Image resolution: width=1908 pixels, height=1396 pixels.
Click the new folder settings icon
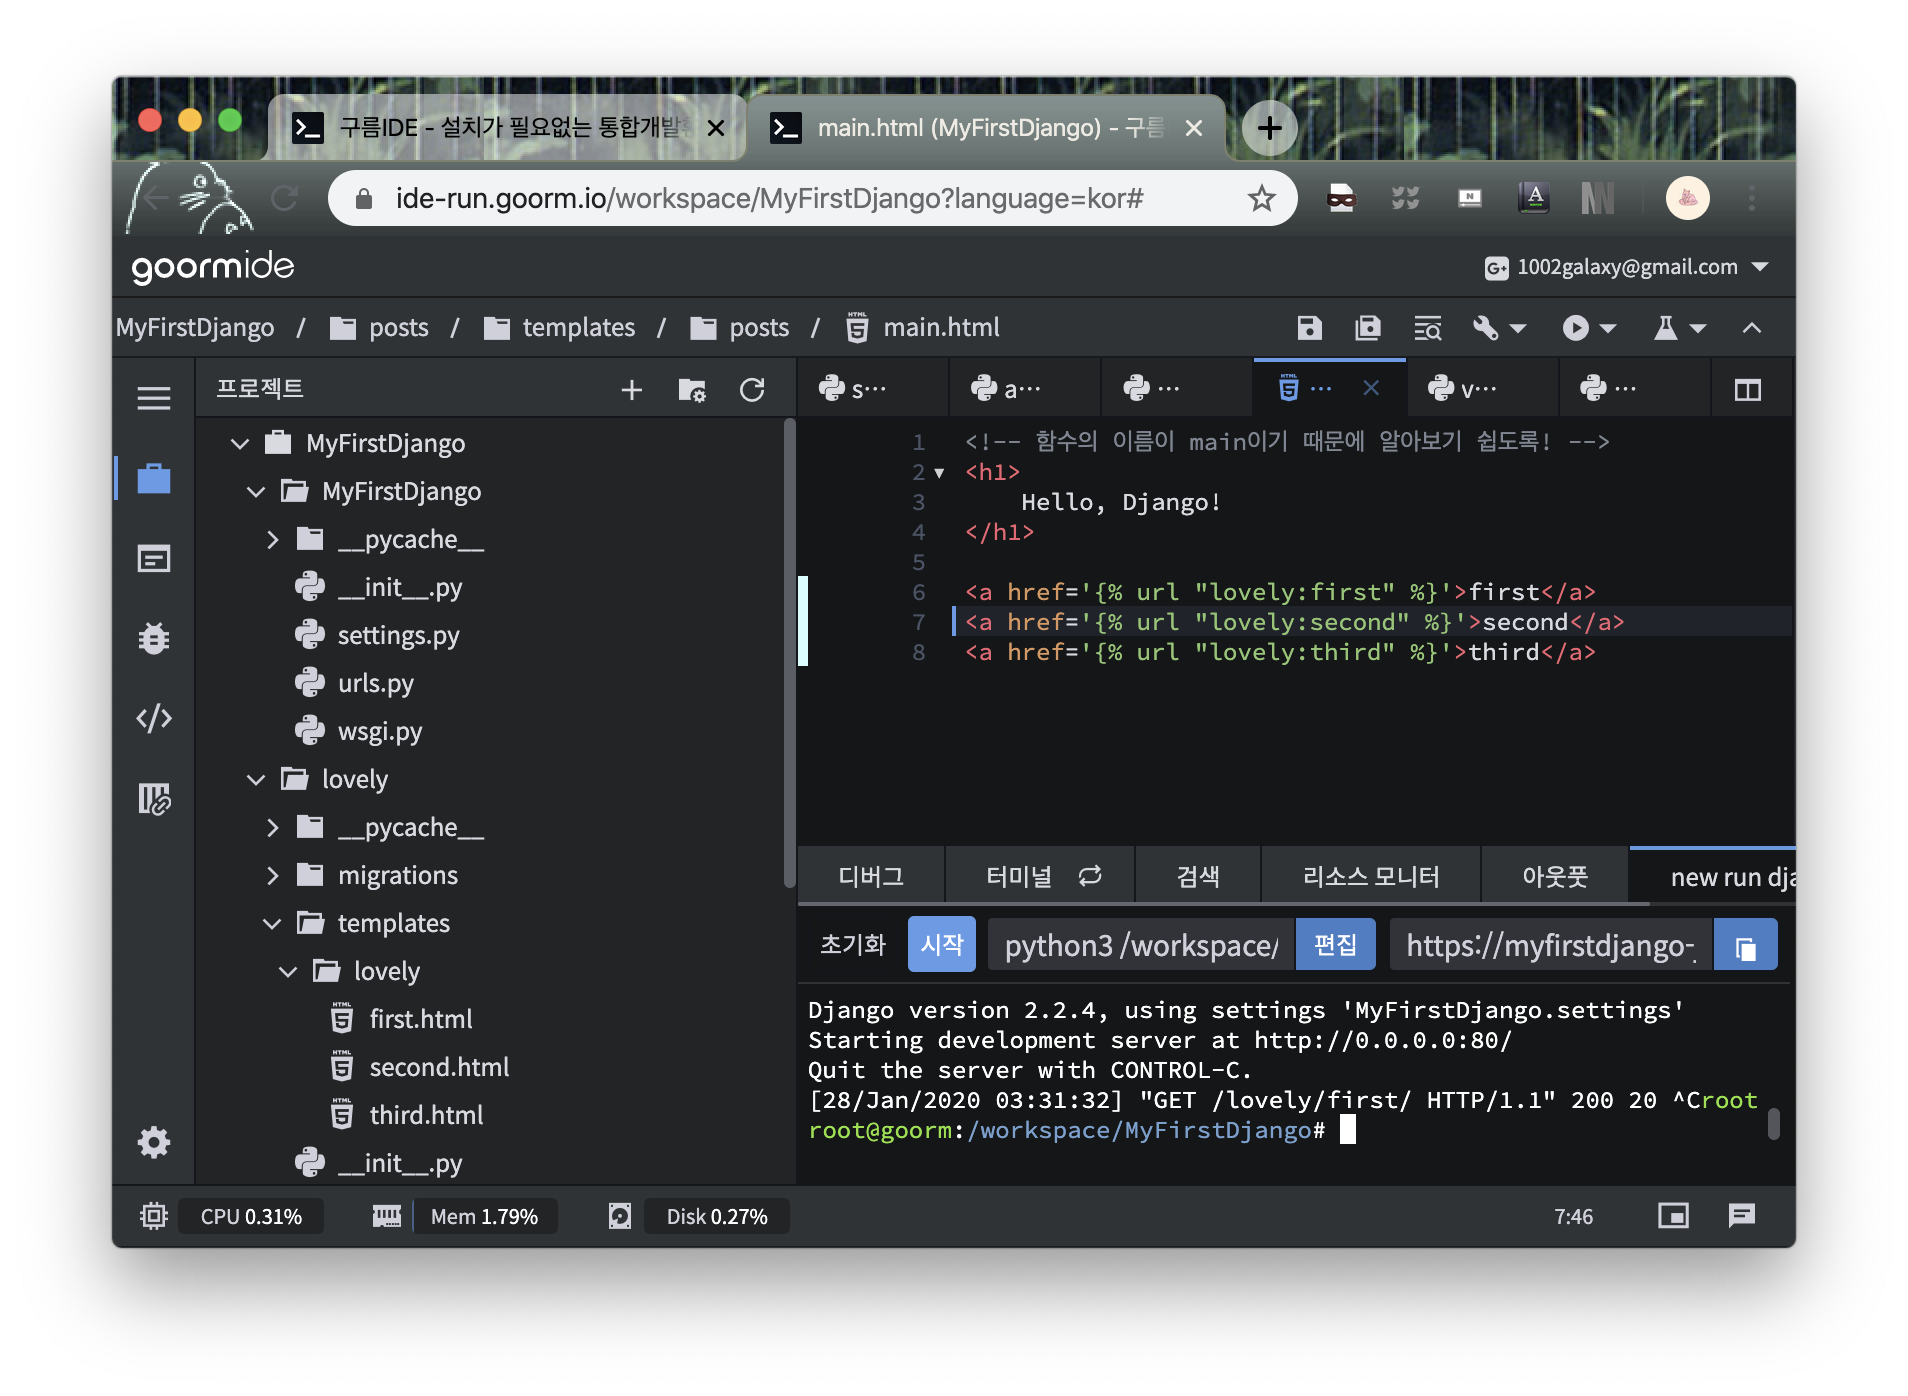[x=691, y=390]
